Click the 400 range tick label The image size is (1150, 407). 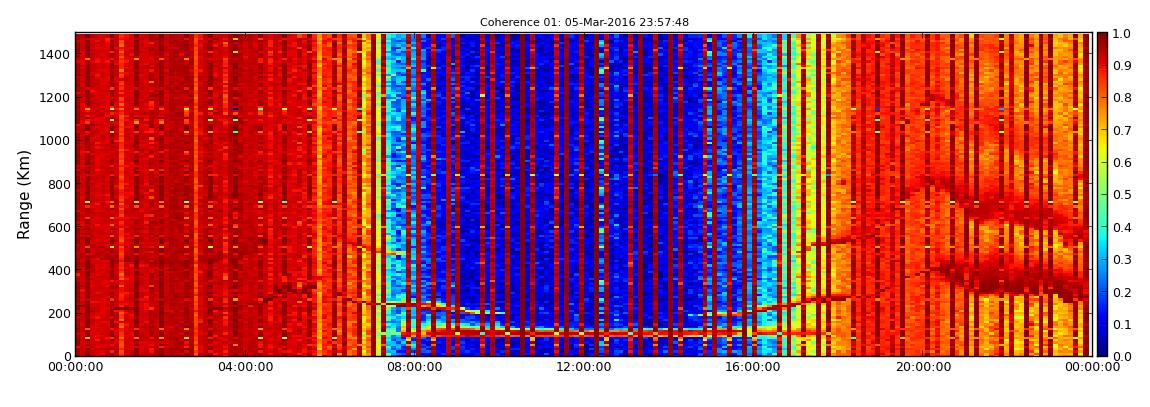pyautogui.click(x=59, y=271)
